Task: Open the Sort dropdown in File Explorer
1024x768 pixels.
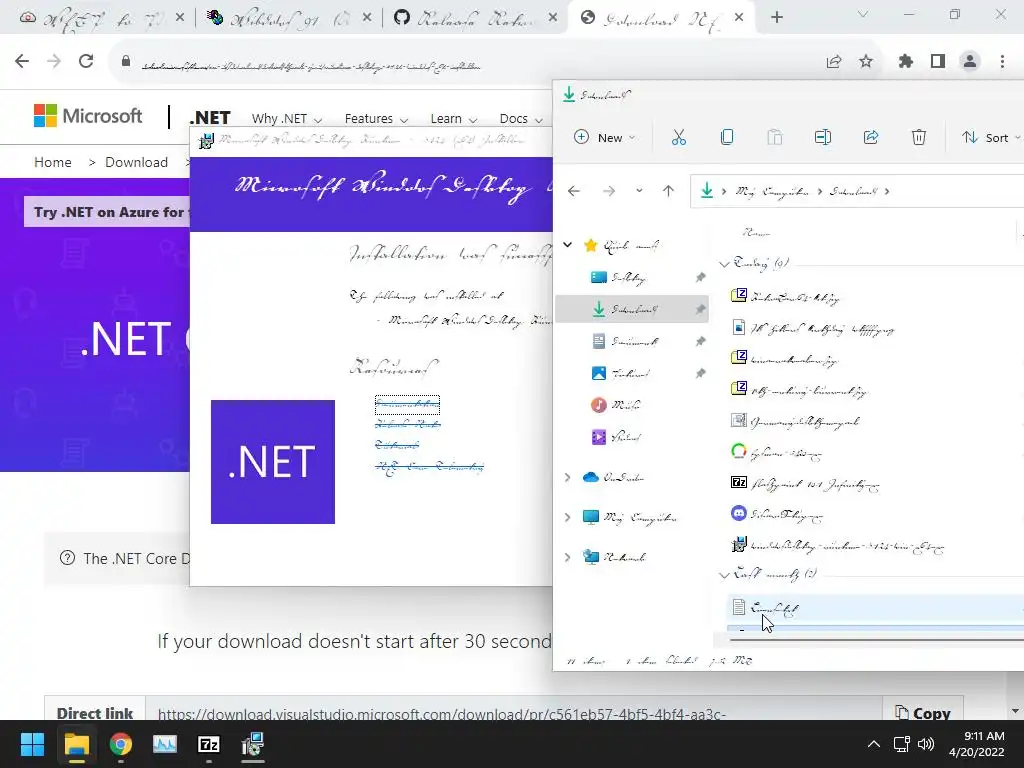Action: 991,137
